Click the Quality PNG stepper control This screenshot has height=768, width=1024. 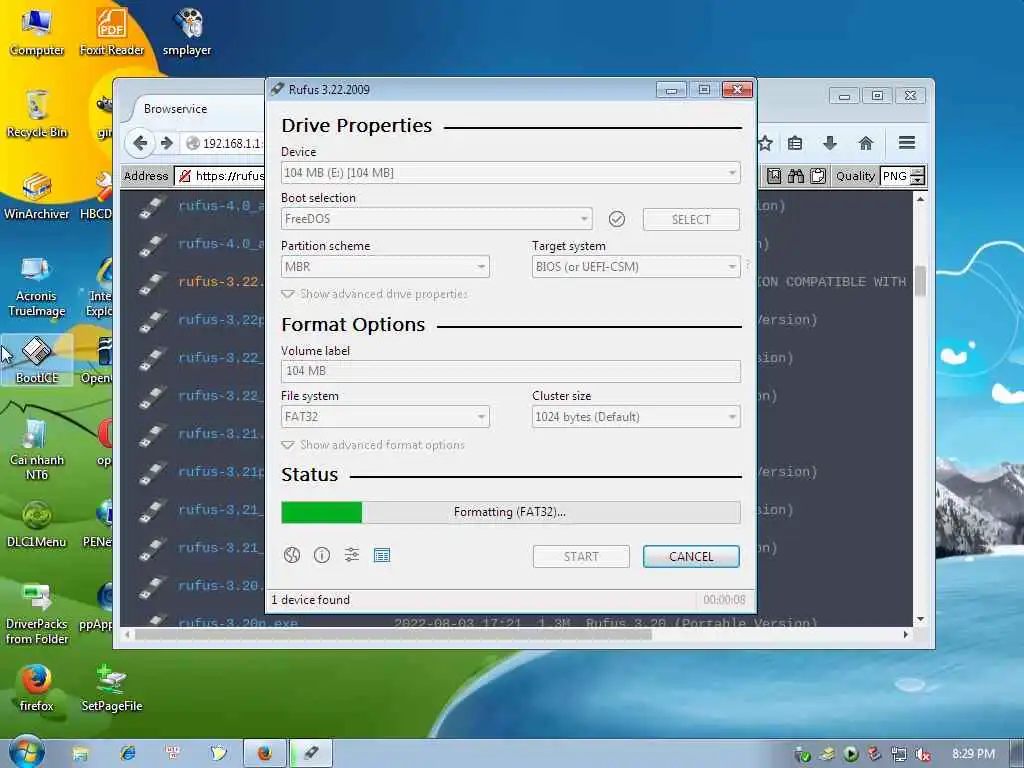(918, 176)
